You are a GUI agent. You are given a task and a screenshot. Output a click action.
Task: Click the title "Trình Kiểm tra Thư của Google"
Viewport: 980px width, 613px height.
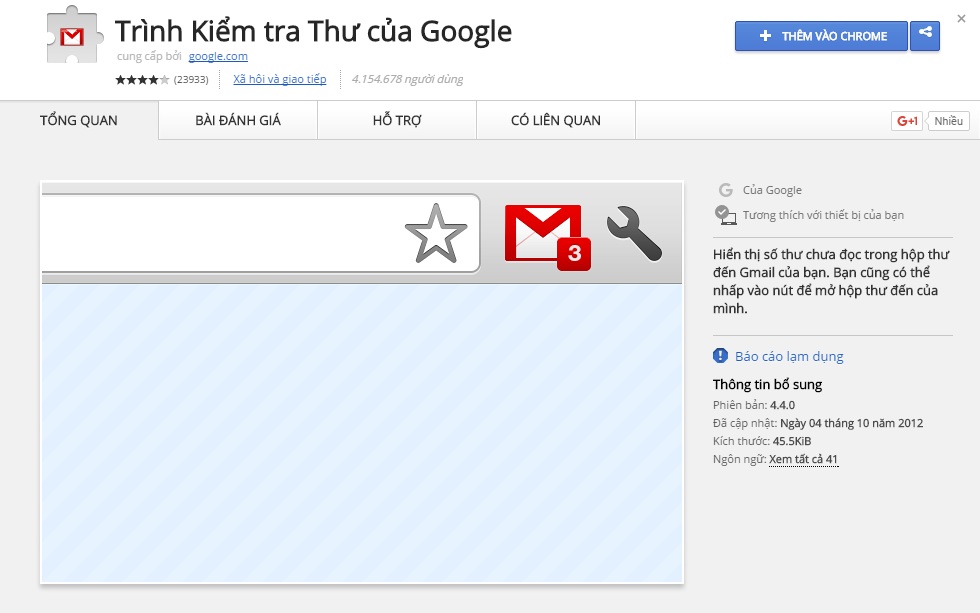tap(313, 31)
